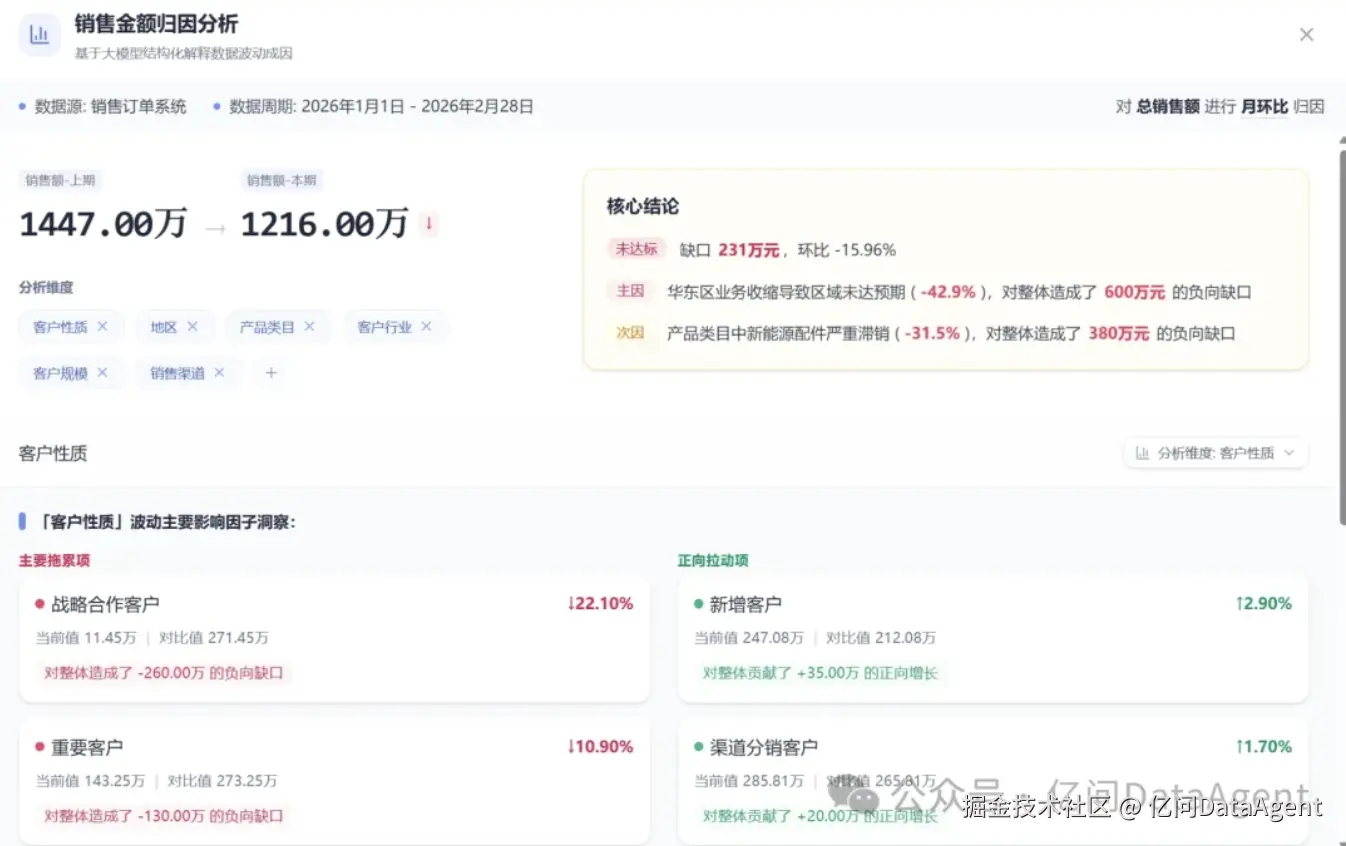Screen dimensions: 1346x846
Task: Click the 未达标 status badge
Action: tap(637, 249)
